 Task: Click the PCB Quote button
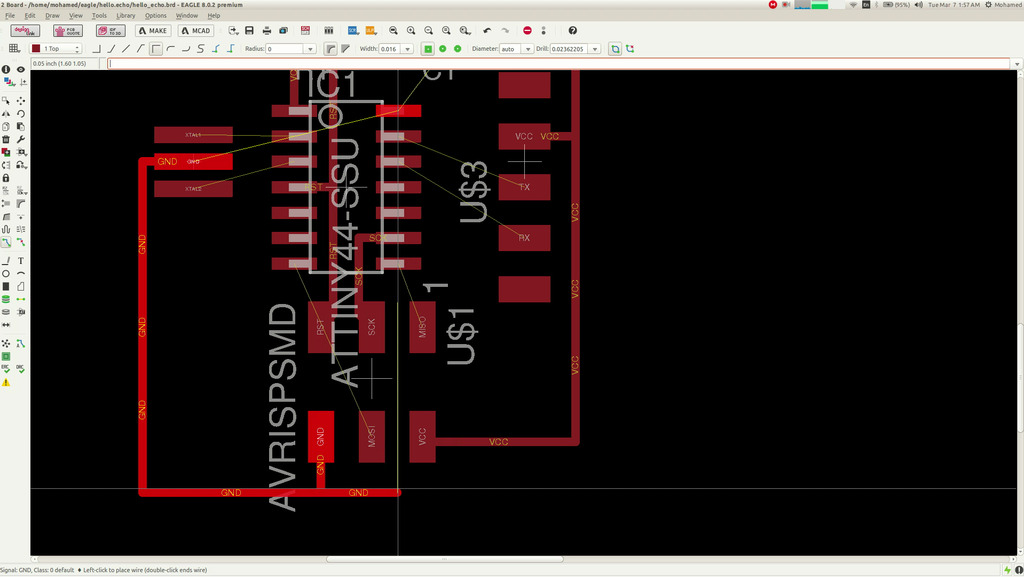point(68,31)
